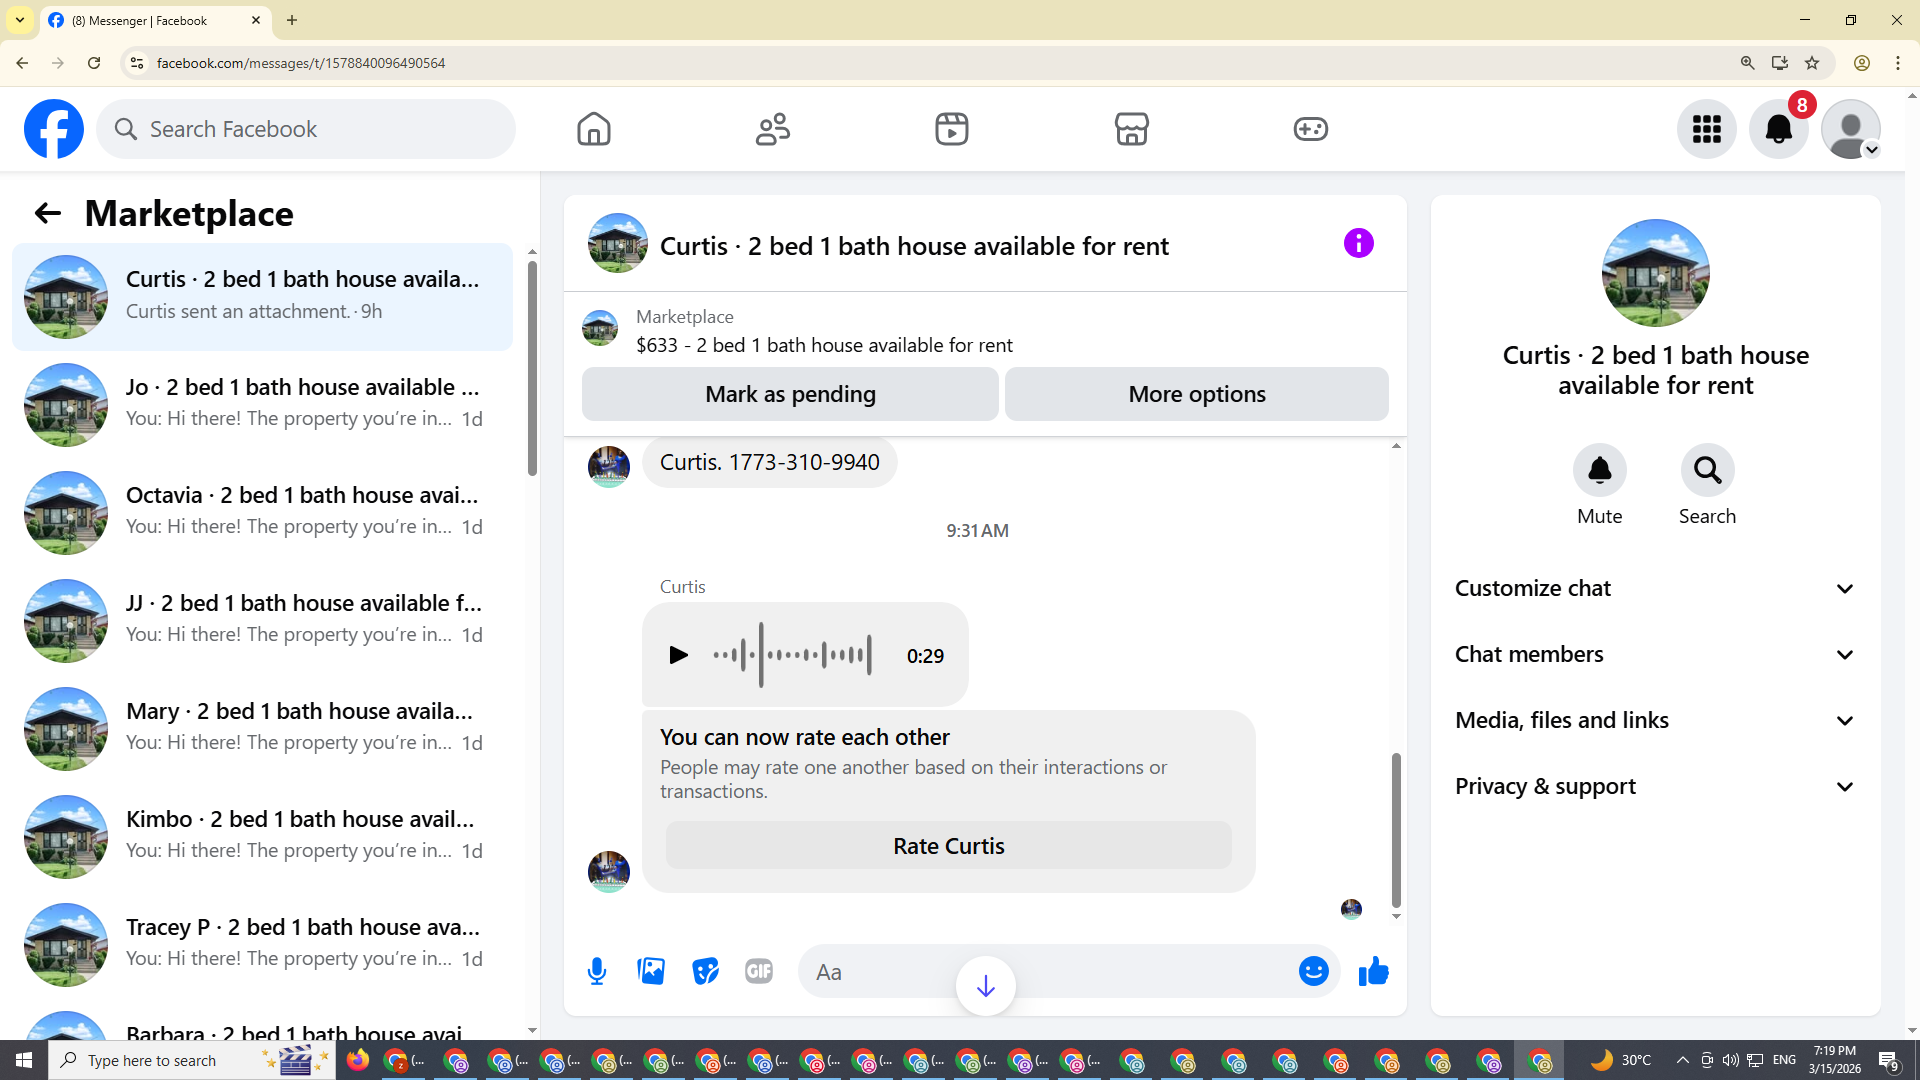This screenshot has height=1080, width=1920.
Task: Open the notifications bell with 8 badge
Action: 1779,129
